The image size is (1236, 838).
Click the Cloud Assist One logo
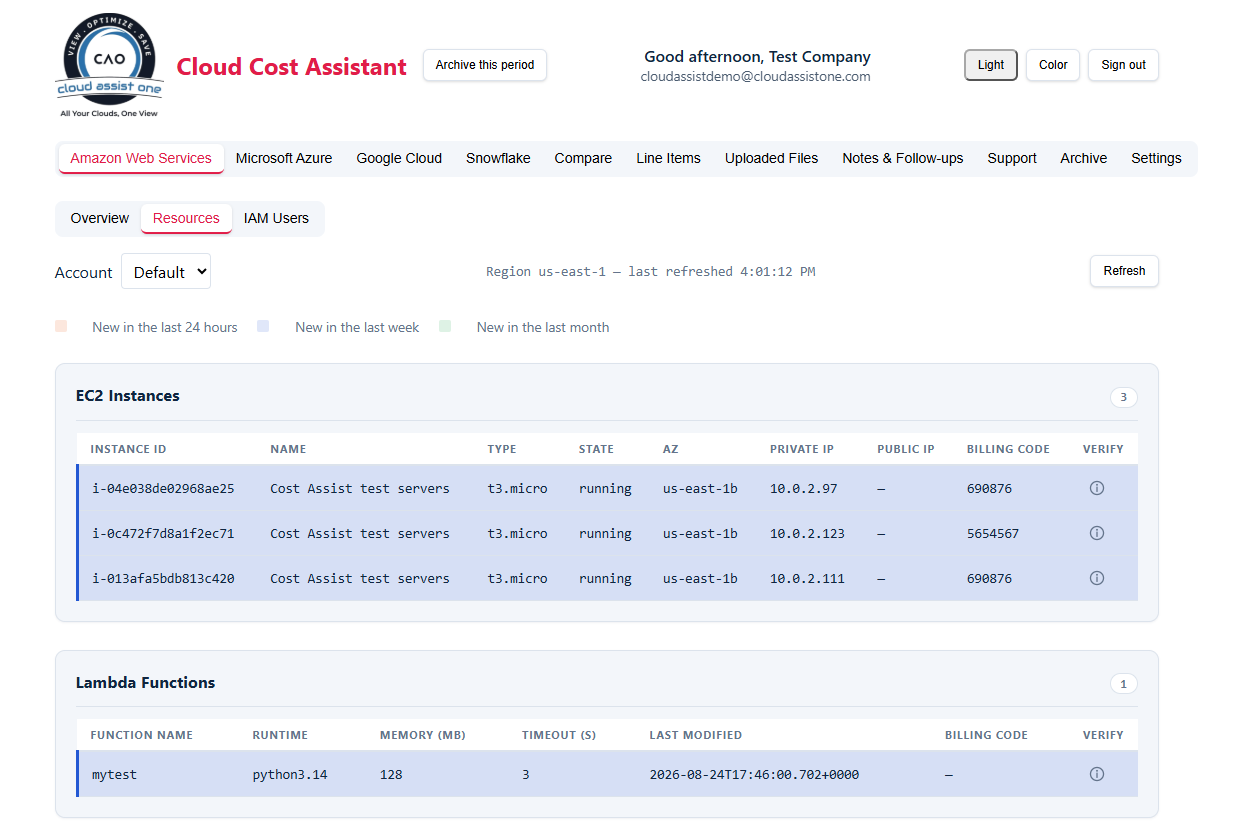[x=110, y=66]
